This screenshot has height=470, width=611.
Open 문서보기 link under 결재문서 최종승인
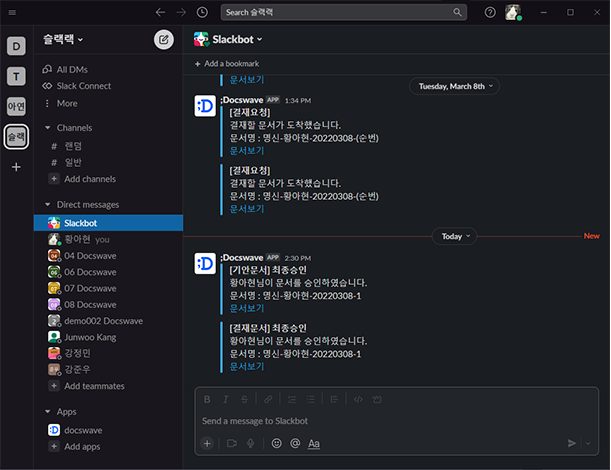tap(247, 366)
